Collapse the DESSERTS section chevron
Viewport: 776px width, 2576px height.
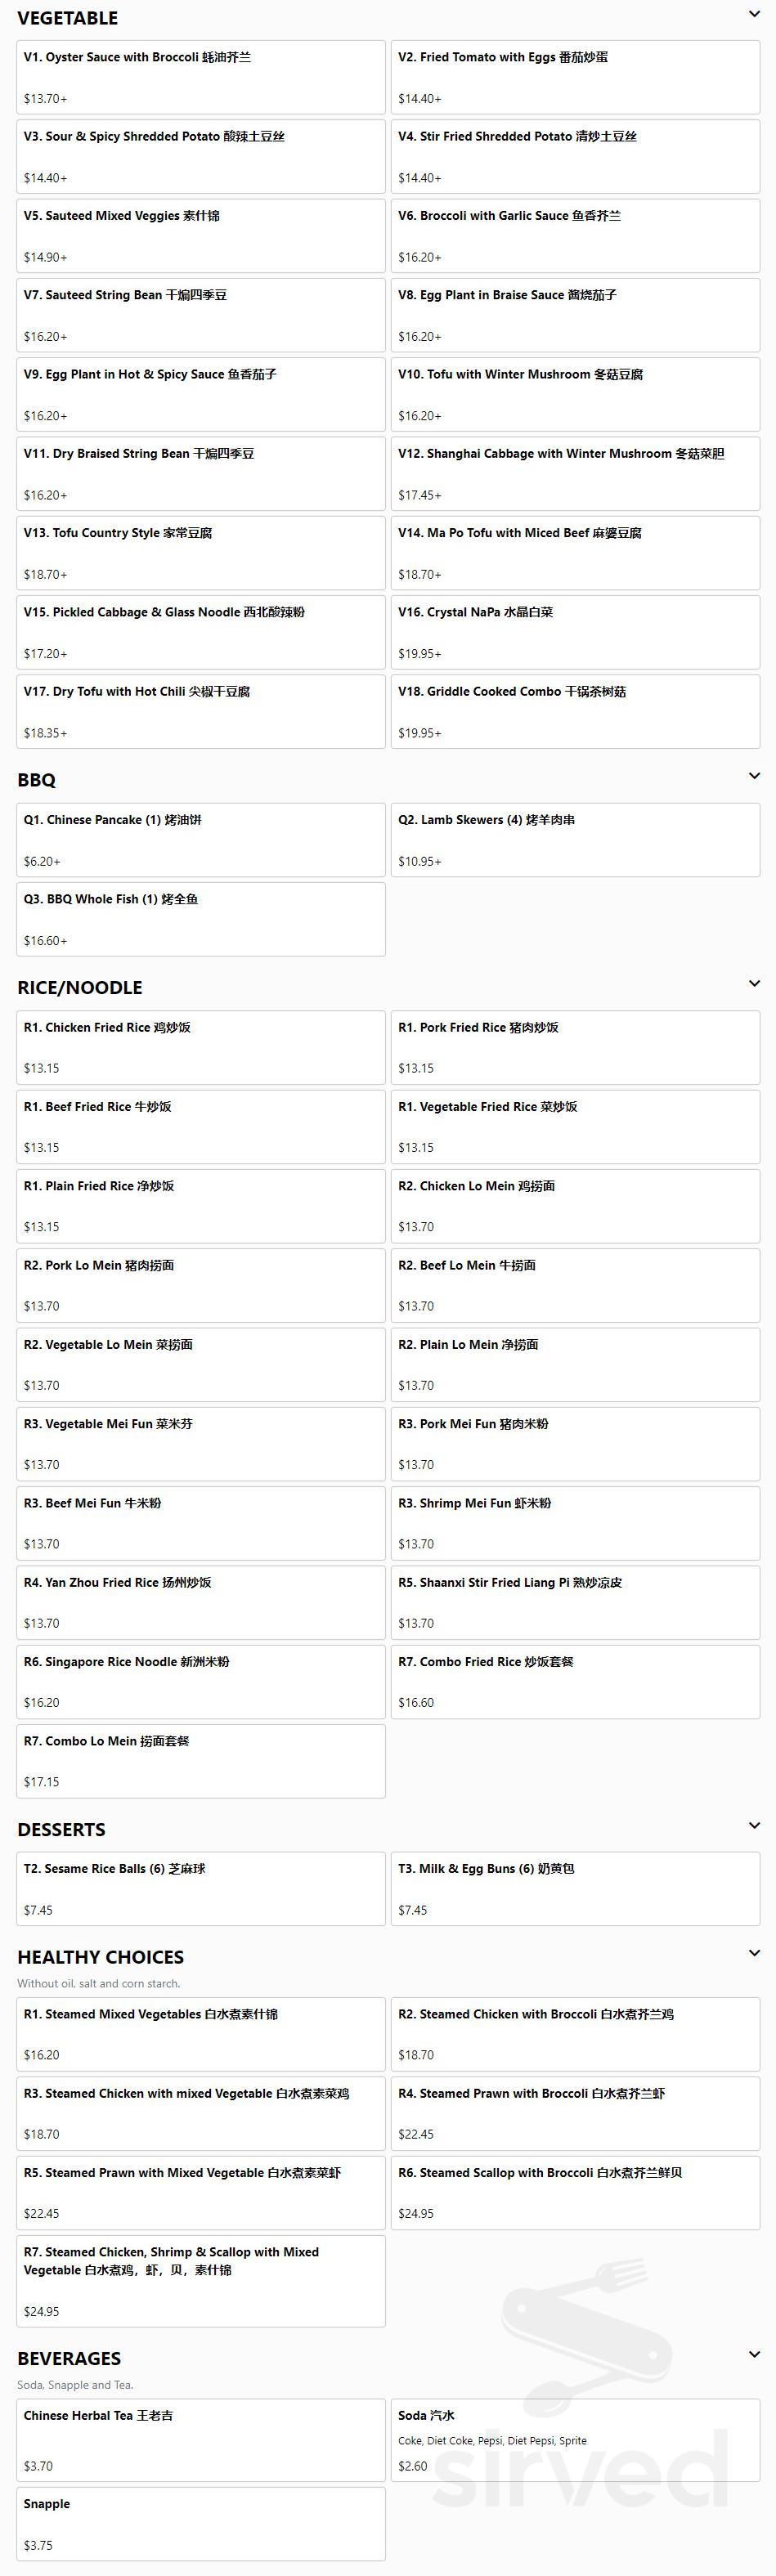click(754, 1825)
